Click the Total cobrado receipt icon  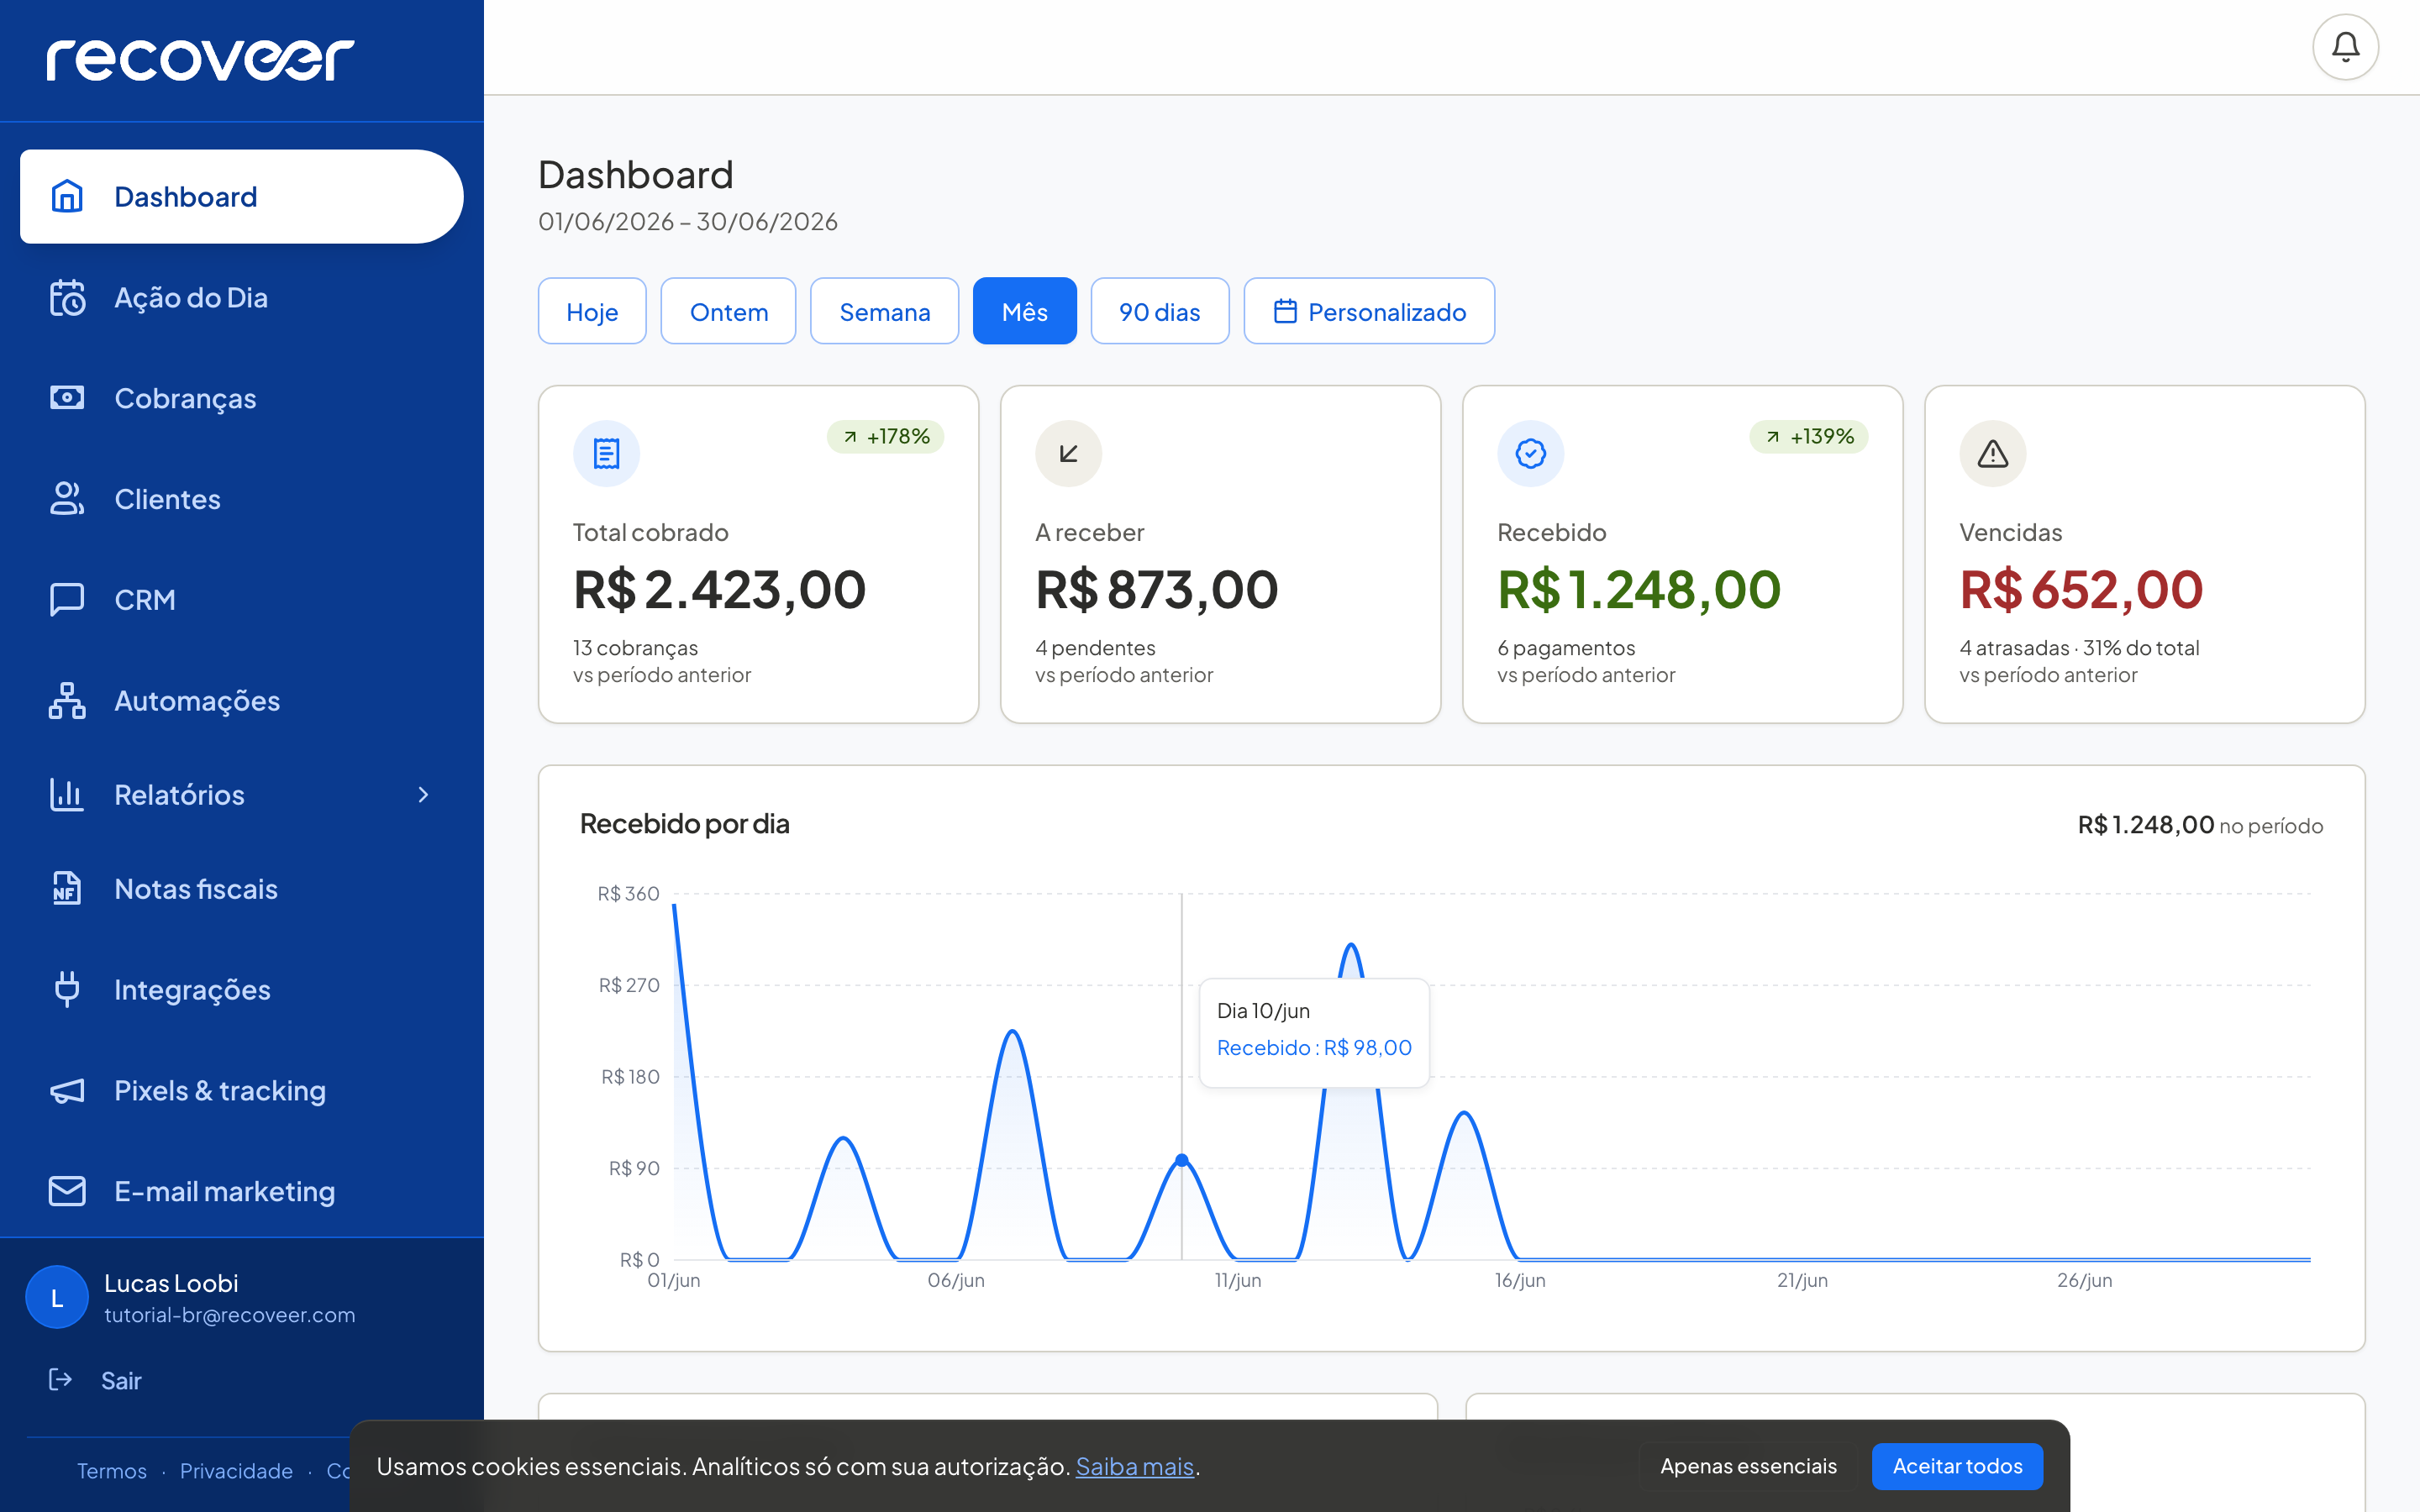point(606,454)
